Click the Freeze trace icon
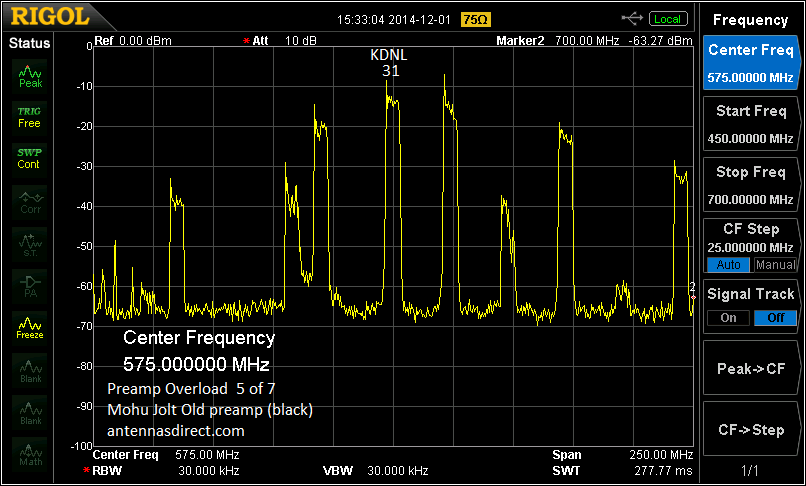Image resolution: width=806 pixels, height=486 pixels. pyautogui.click(x=30, y=328)
